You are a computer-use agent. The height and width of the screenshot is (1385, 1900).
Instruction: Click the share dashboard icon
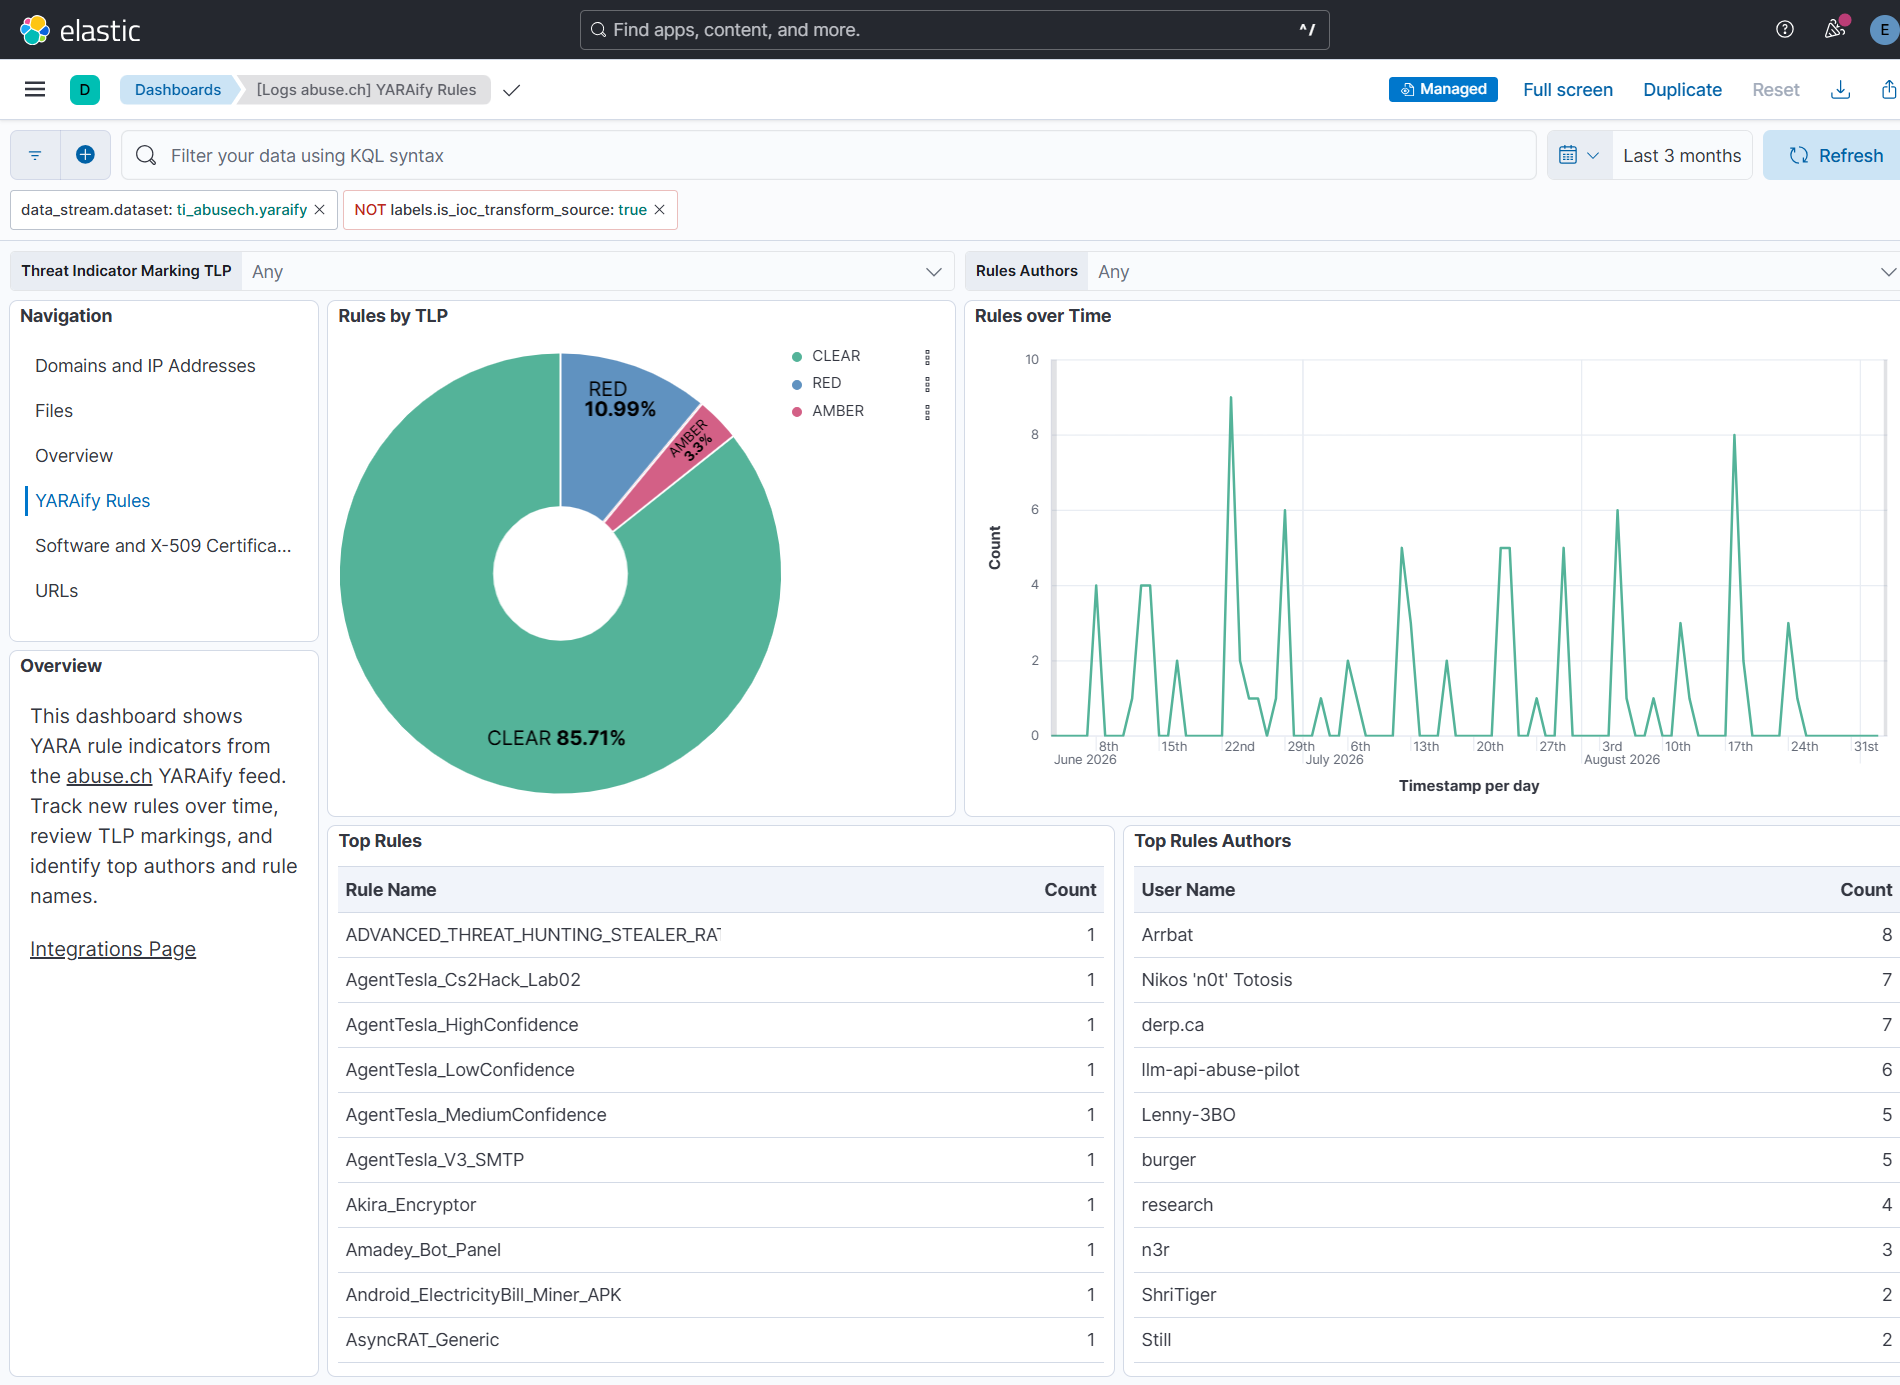tap(1888, 90)
